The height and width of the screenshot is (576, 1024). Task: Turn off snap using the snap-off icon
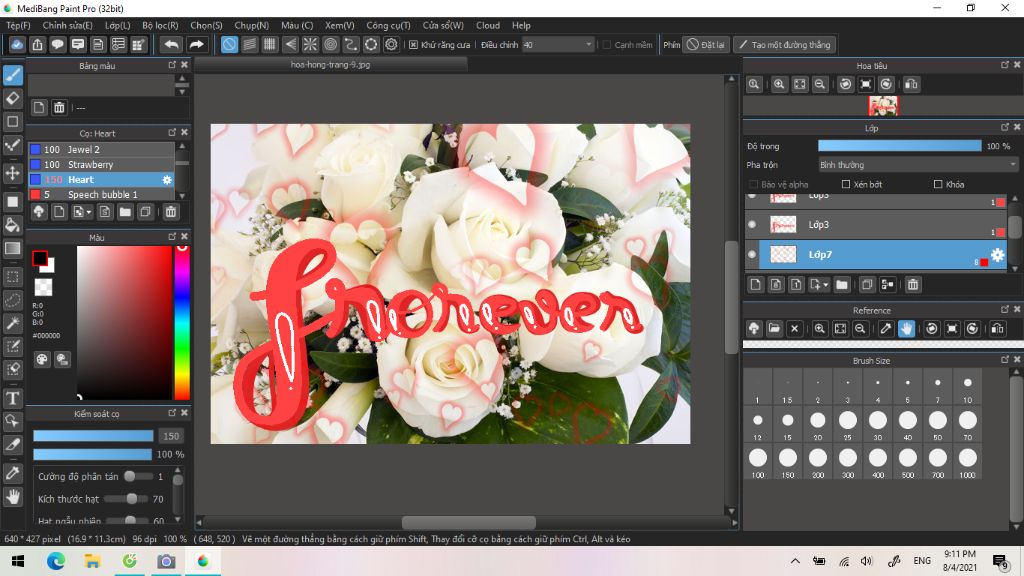(x=229, y=44)
